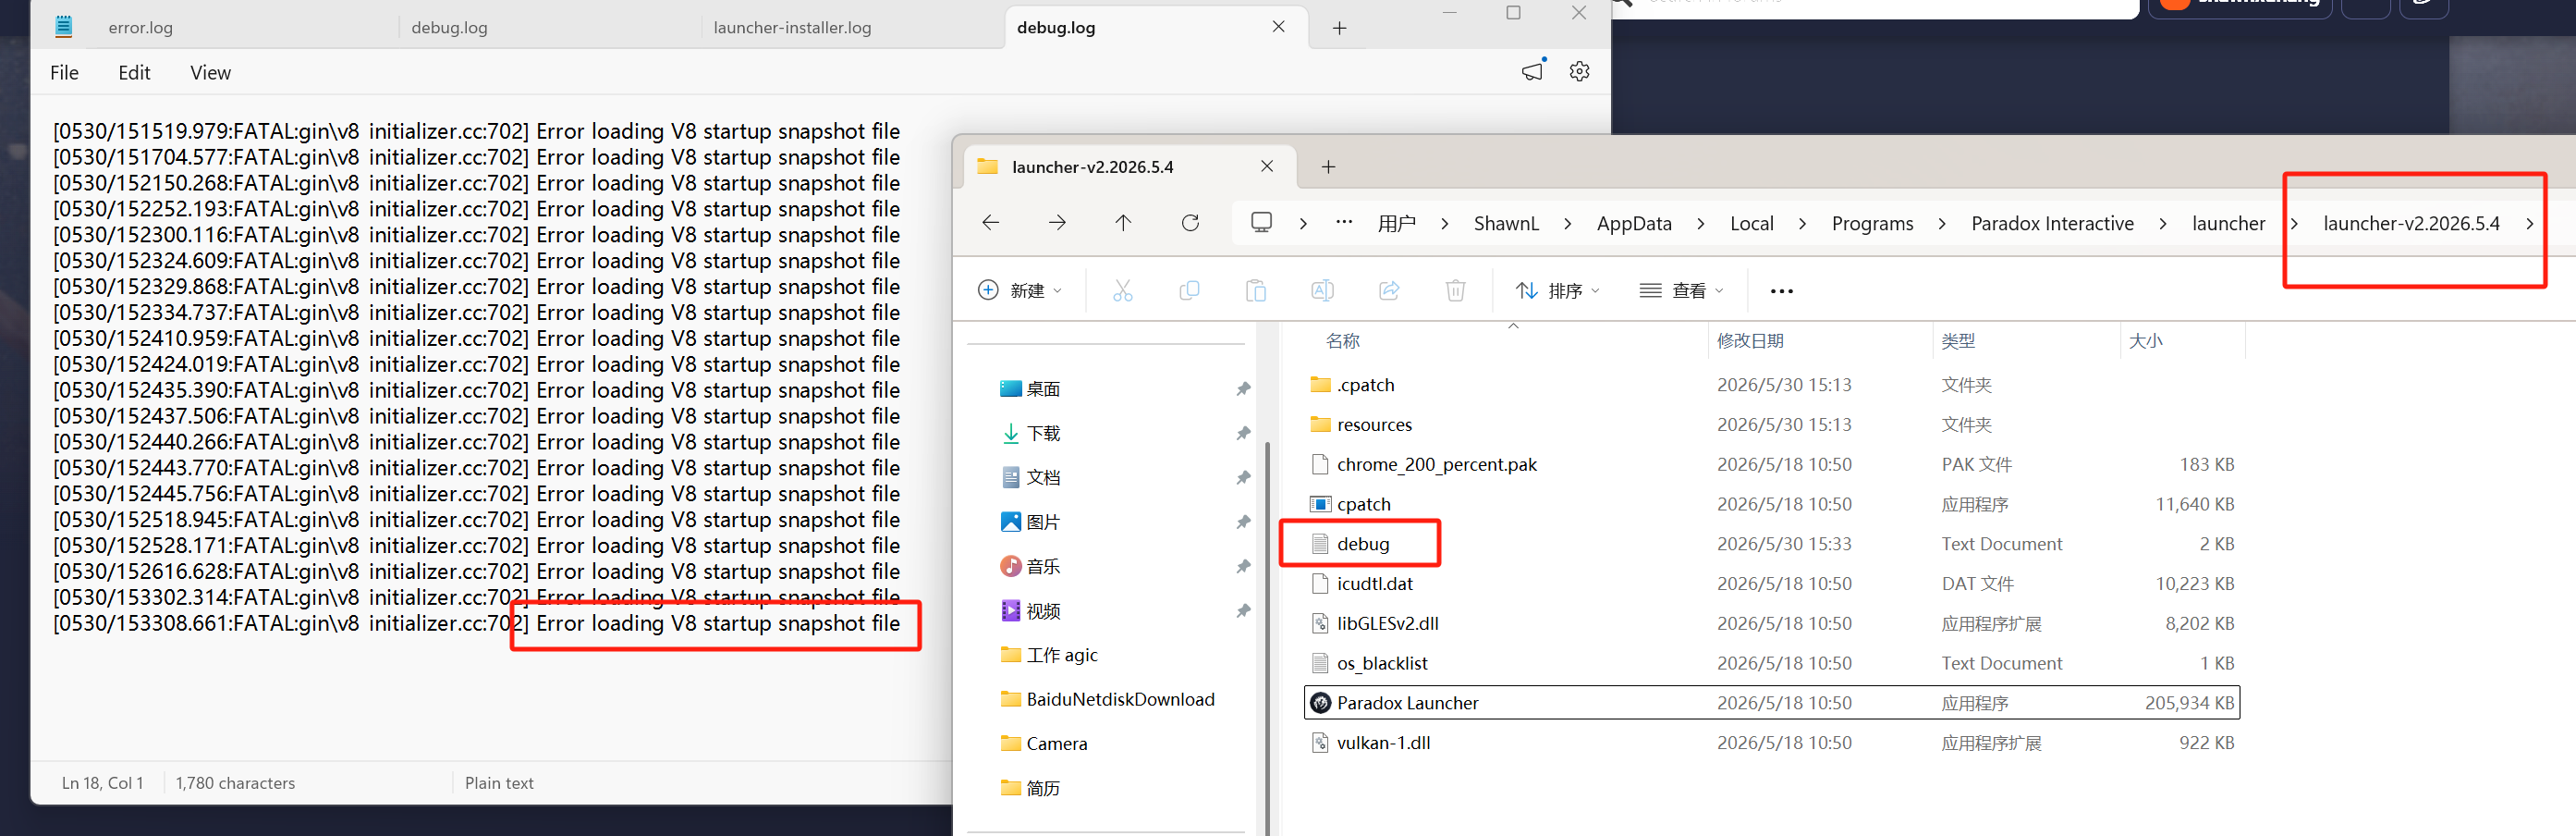Click the This PC monitor icon in address bar
Image resolution: width=2576 pixels, height=836 pixels.
pos(1262,222)
